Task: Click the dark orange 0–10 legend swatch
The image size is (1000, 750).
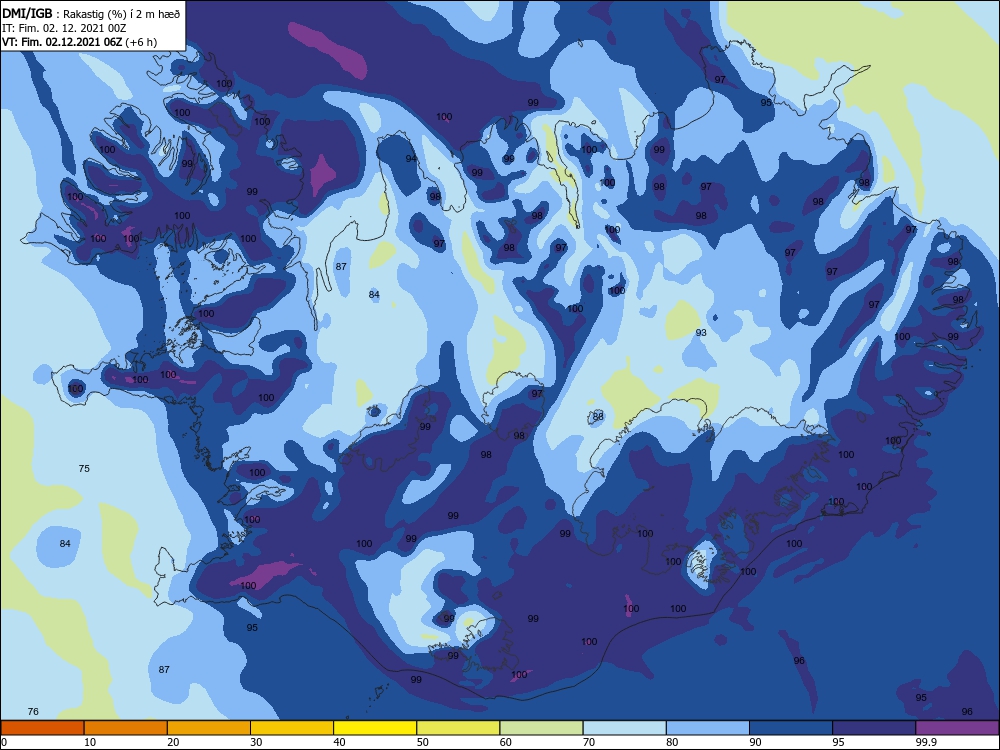Action: tap(42, 728)
